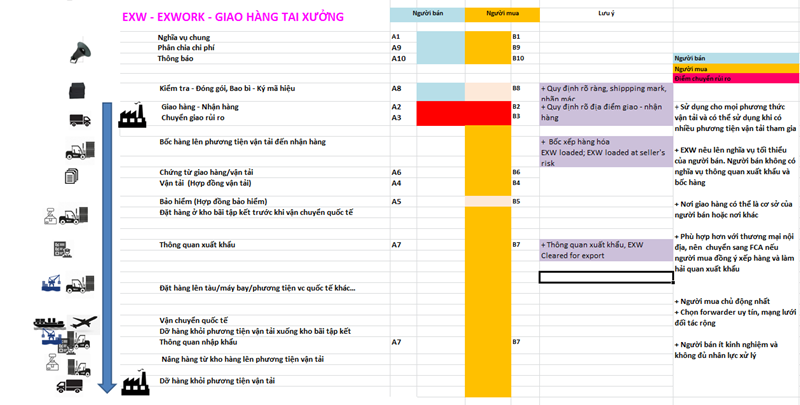Select the Lưu ý column header
The width and height of the screenshot is (800, 405).
click(x=606, y=14)
